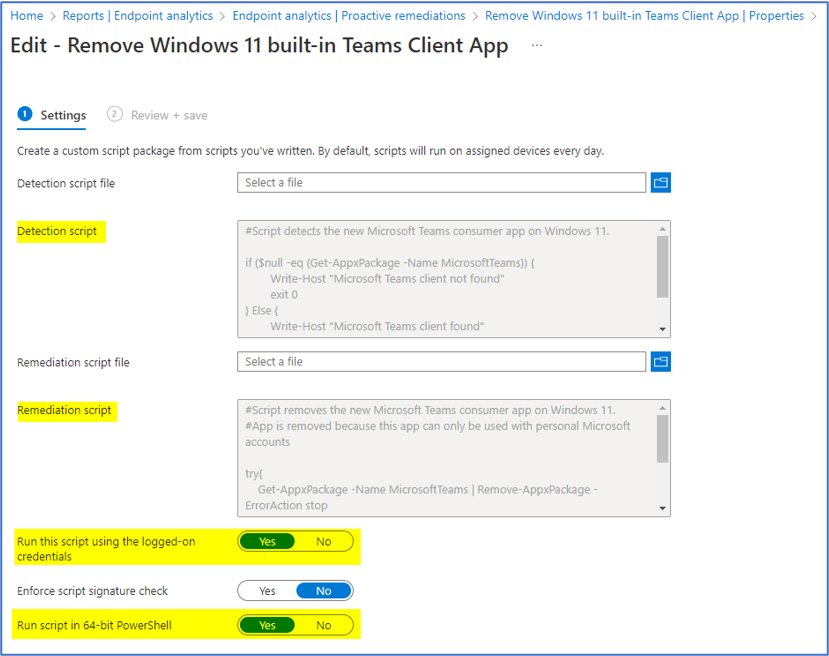Click the 'Detection script file' label
Screen dimensions: 829x656
click(66, 183)
